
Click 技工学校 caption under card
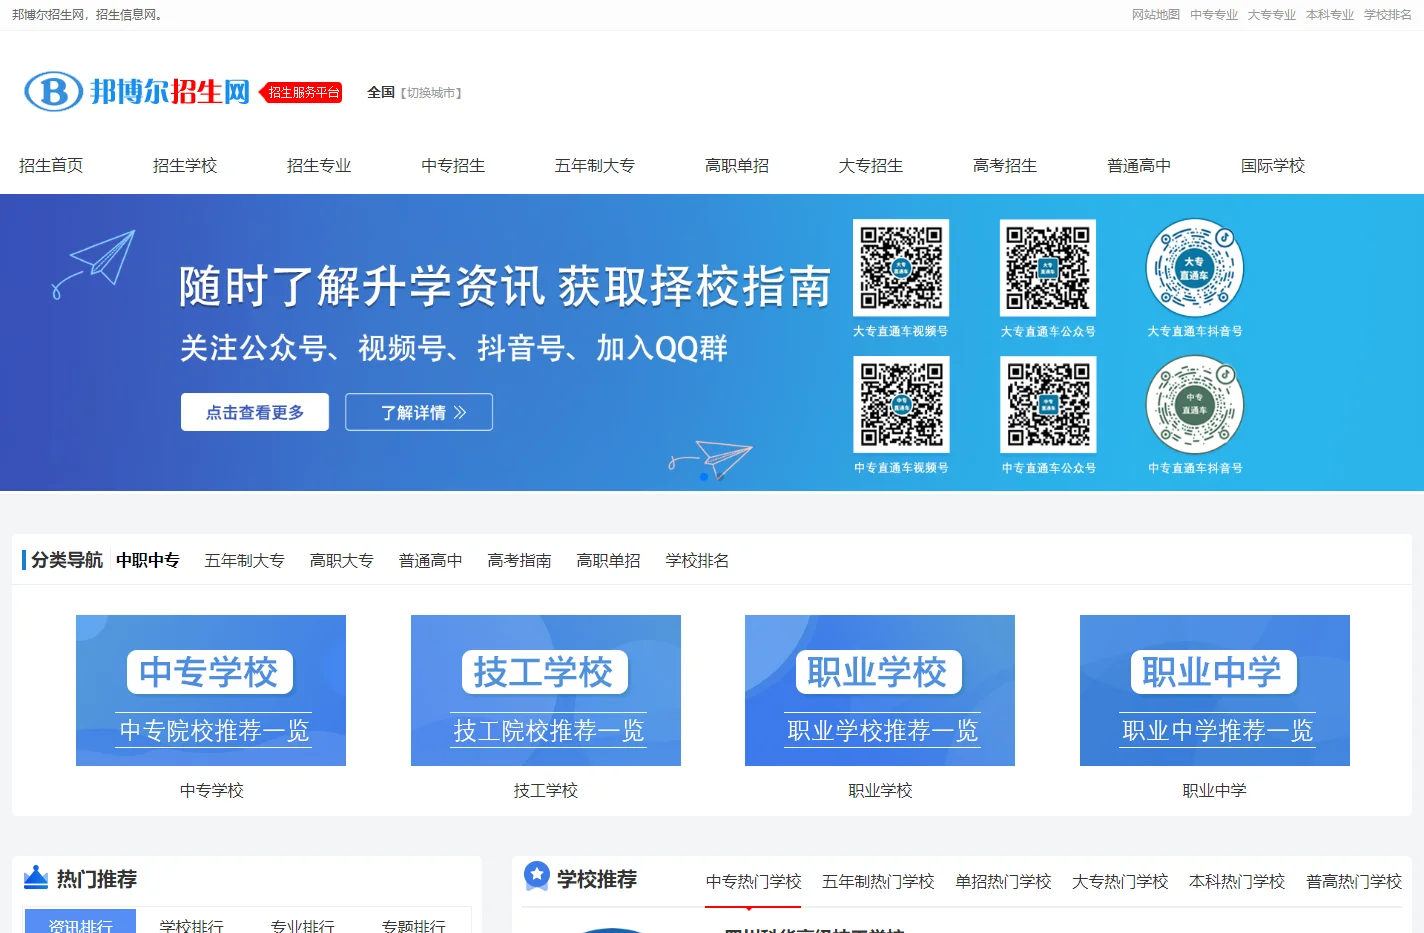(546, 791)
